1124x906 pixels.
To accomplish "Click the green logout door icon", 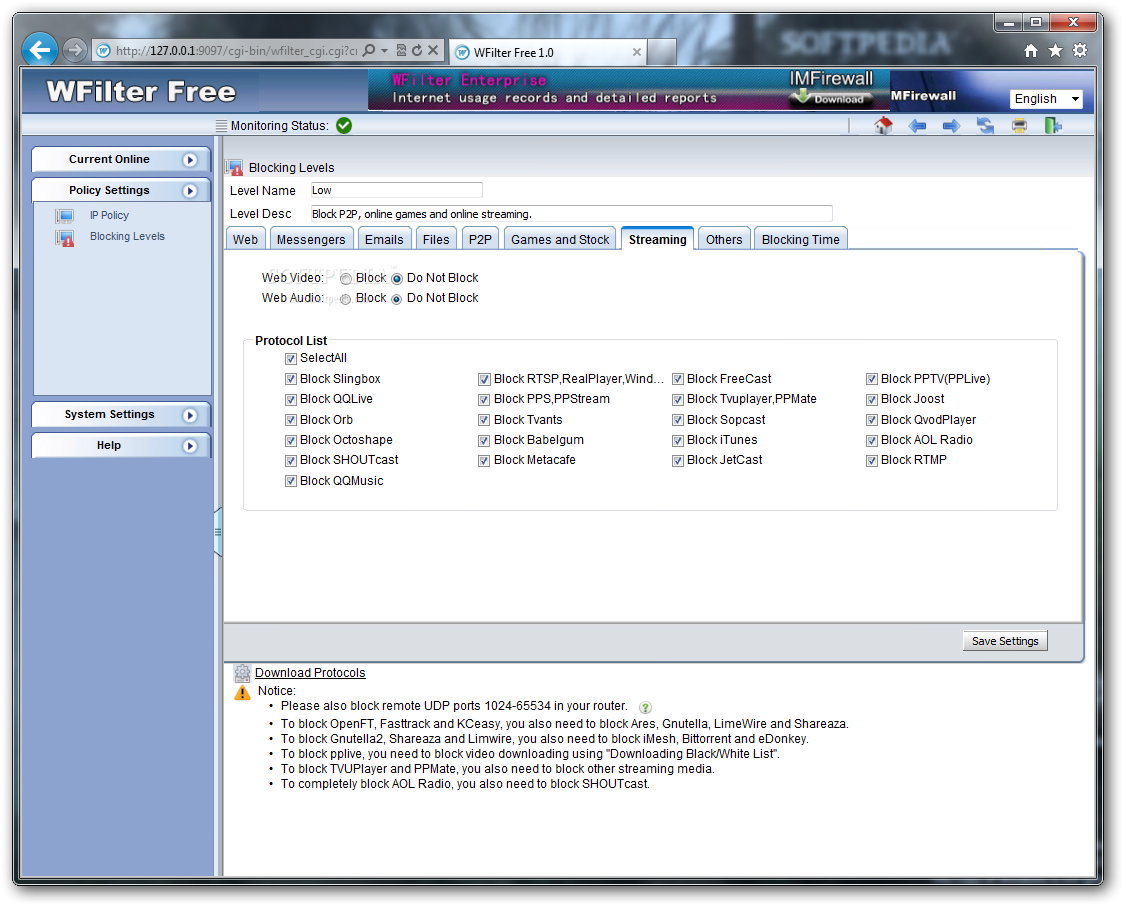I will click(x=1052, y=126).
